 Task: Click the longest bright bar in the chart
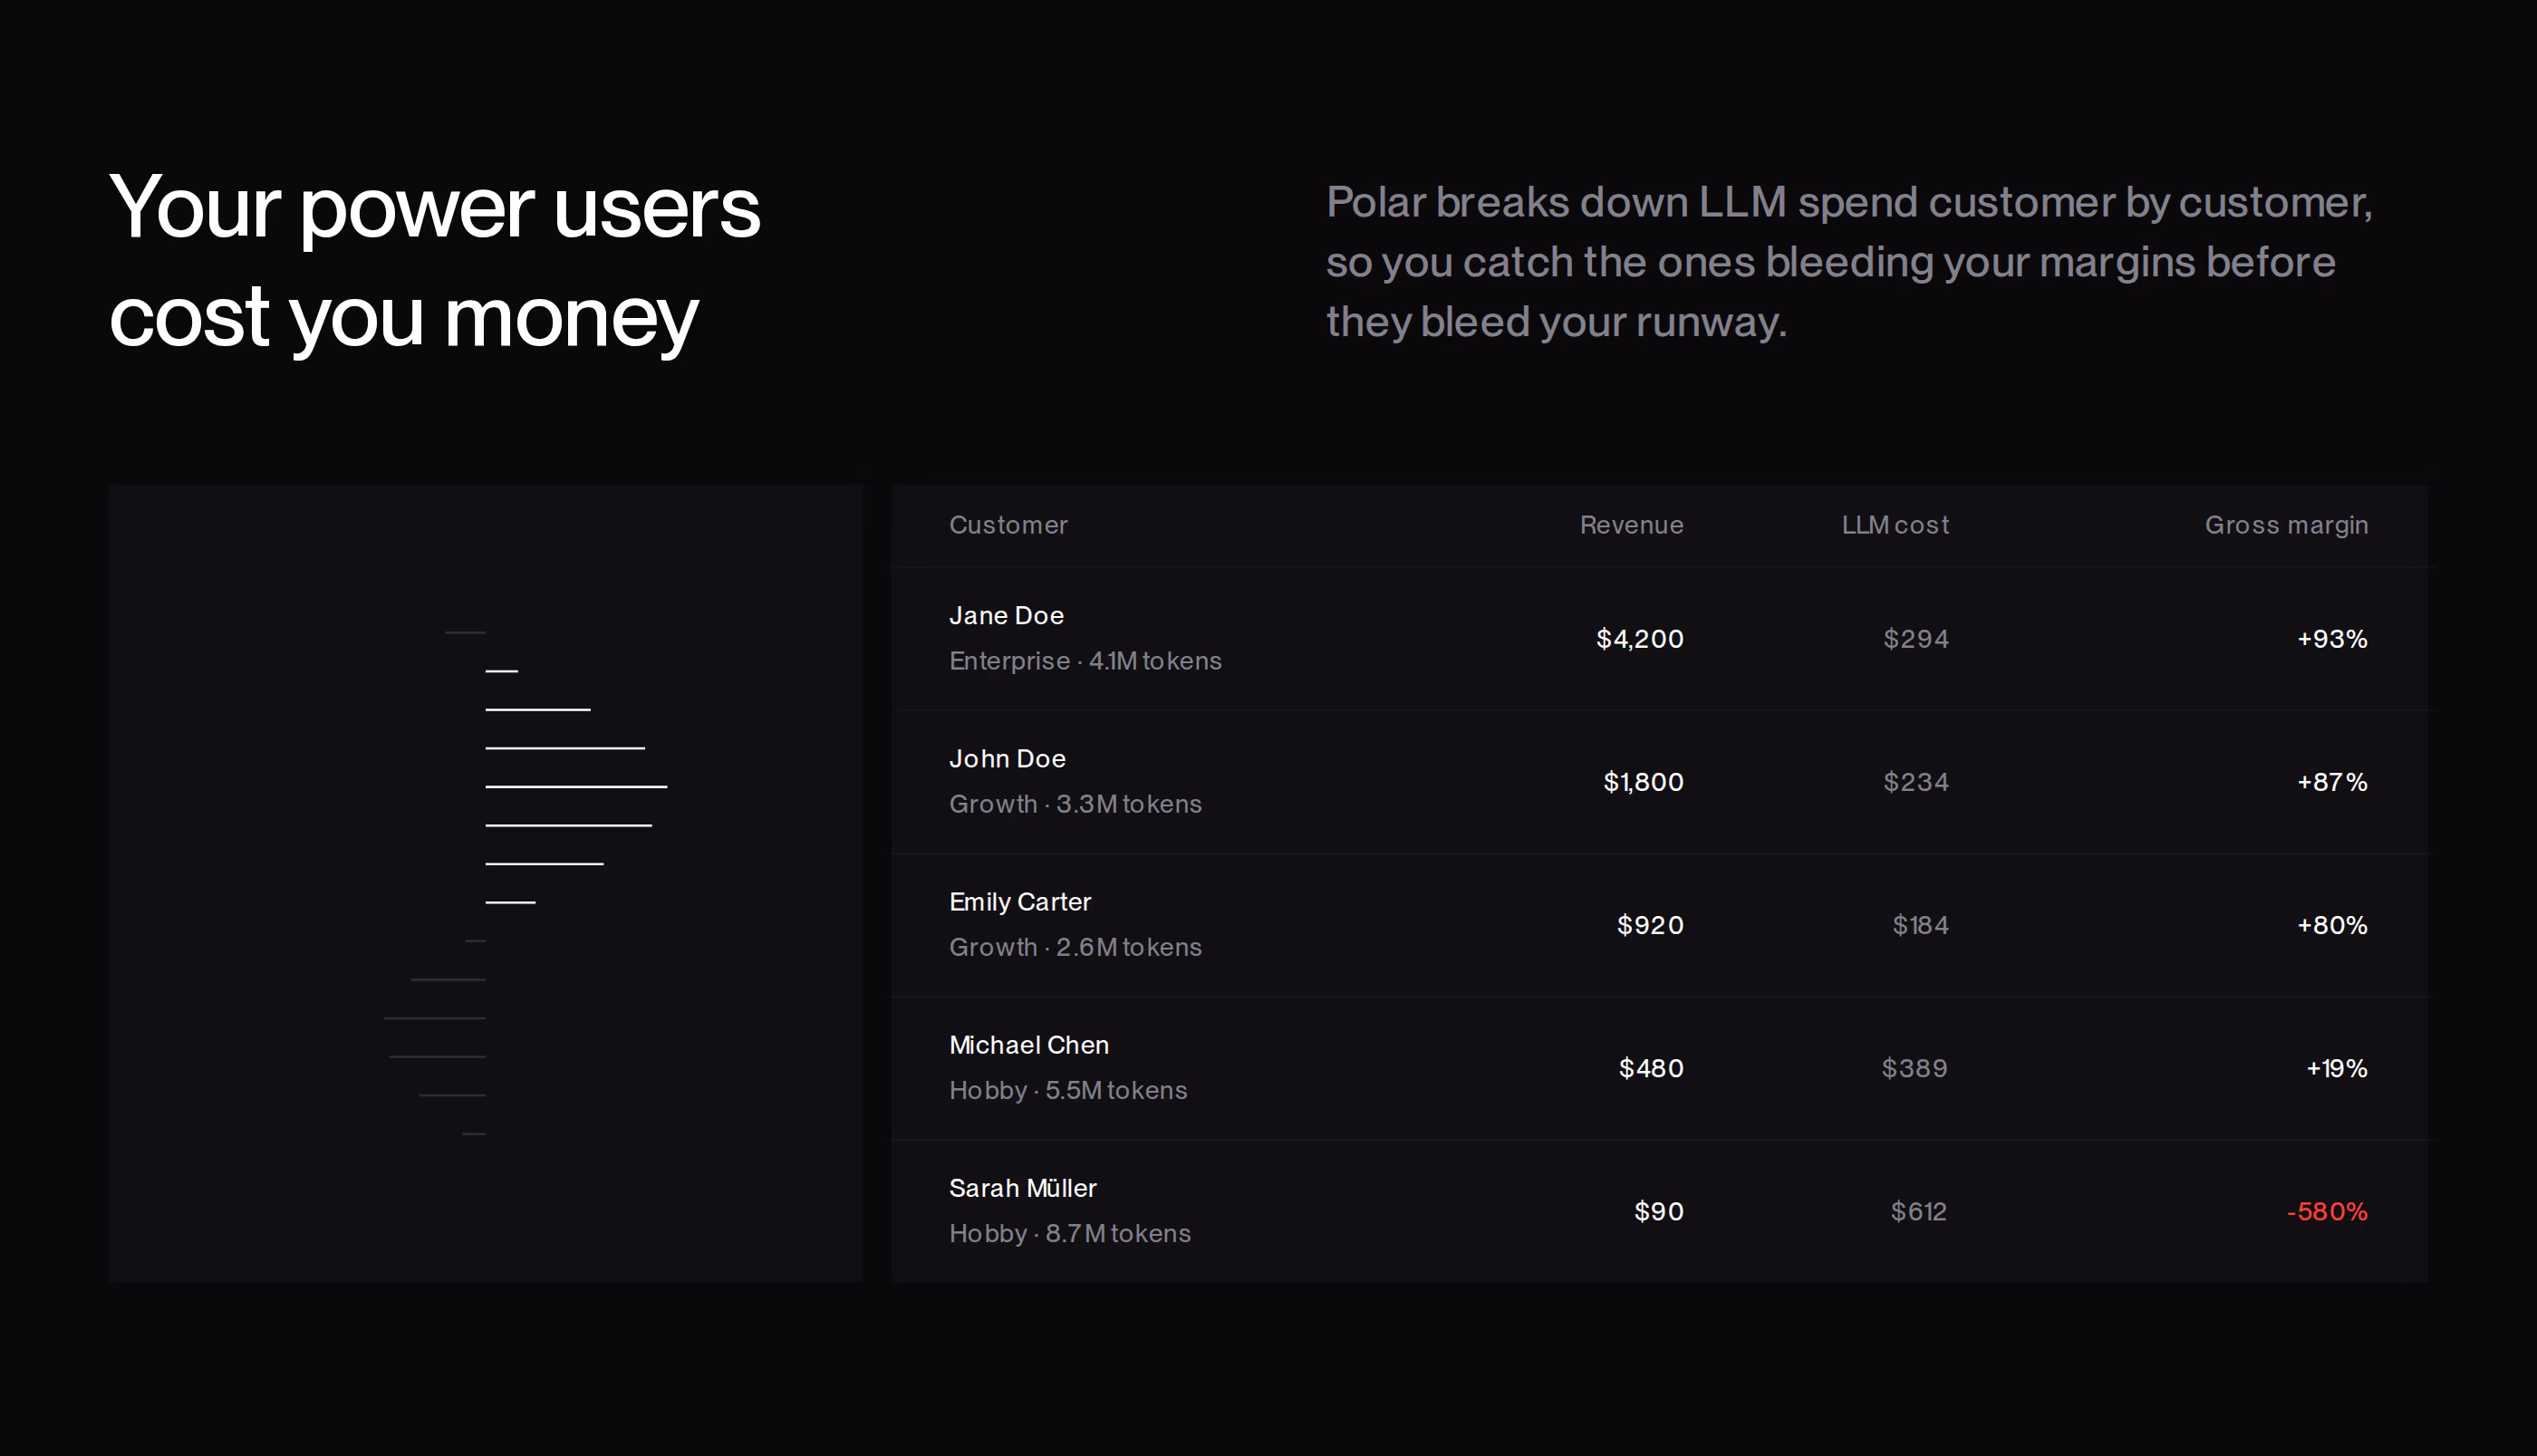[576, 787]
